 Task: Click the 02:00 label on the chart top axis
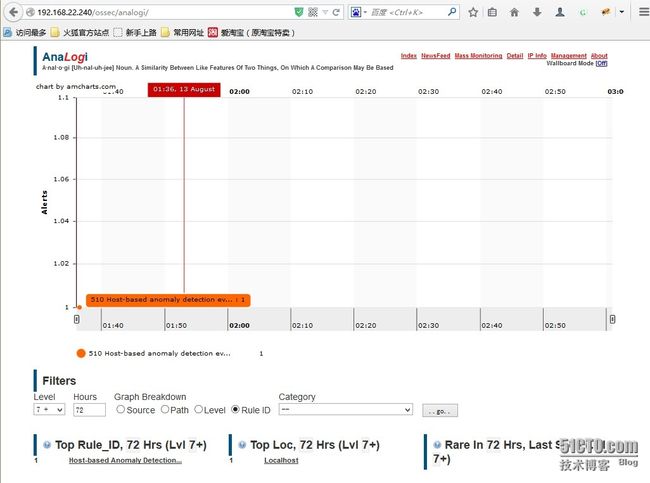pyautogui.click(x=240, y=92)
